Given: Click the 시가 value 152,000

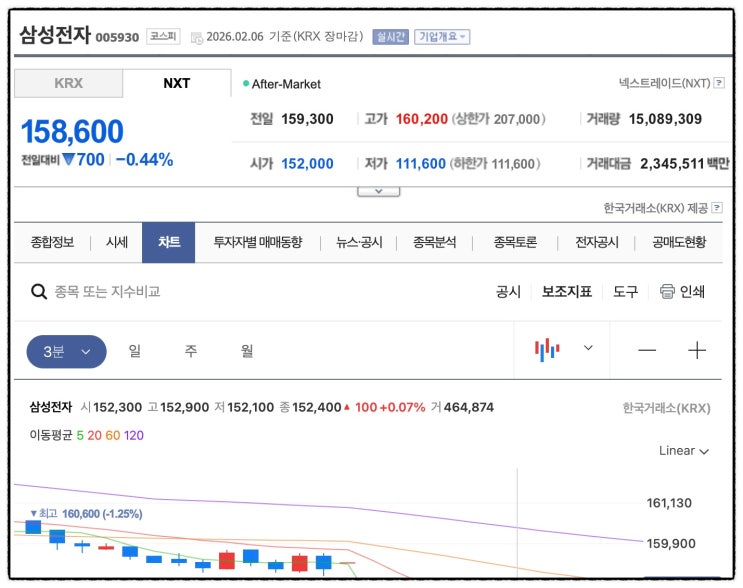Looking at the screenshot, I should pos(308,164).
